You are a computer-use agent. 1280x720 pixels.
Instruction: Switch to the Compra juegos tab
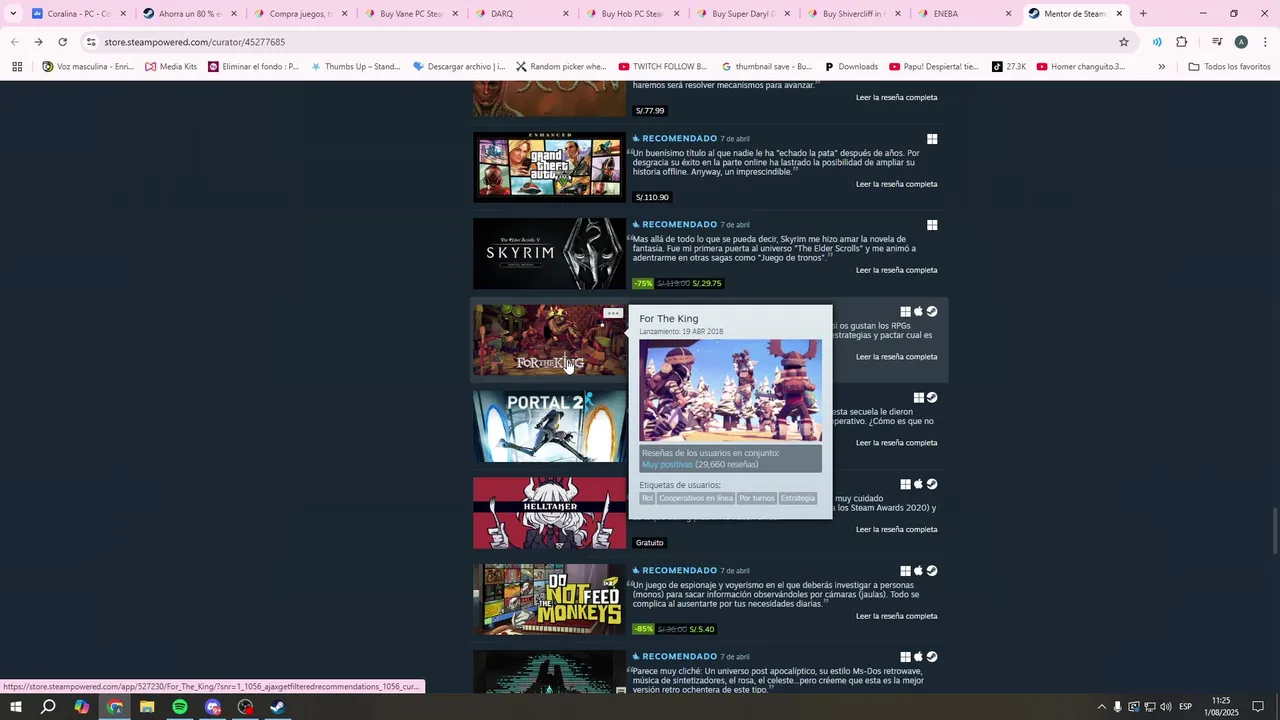pos(298,14)
